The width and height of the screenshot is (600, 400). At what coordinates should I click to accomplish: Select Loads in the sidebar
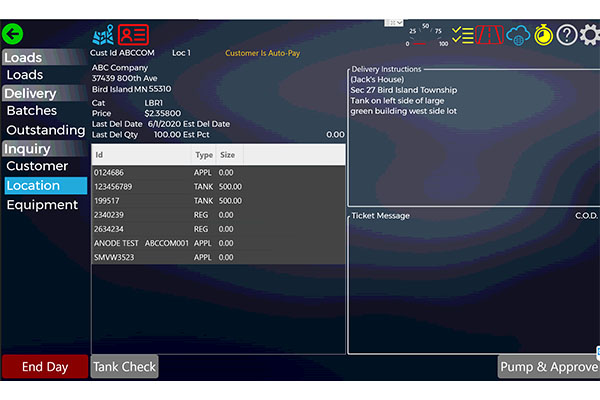[25, 75]
